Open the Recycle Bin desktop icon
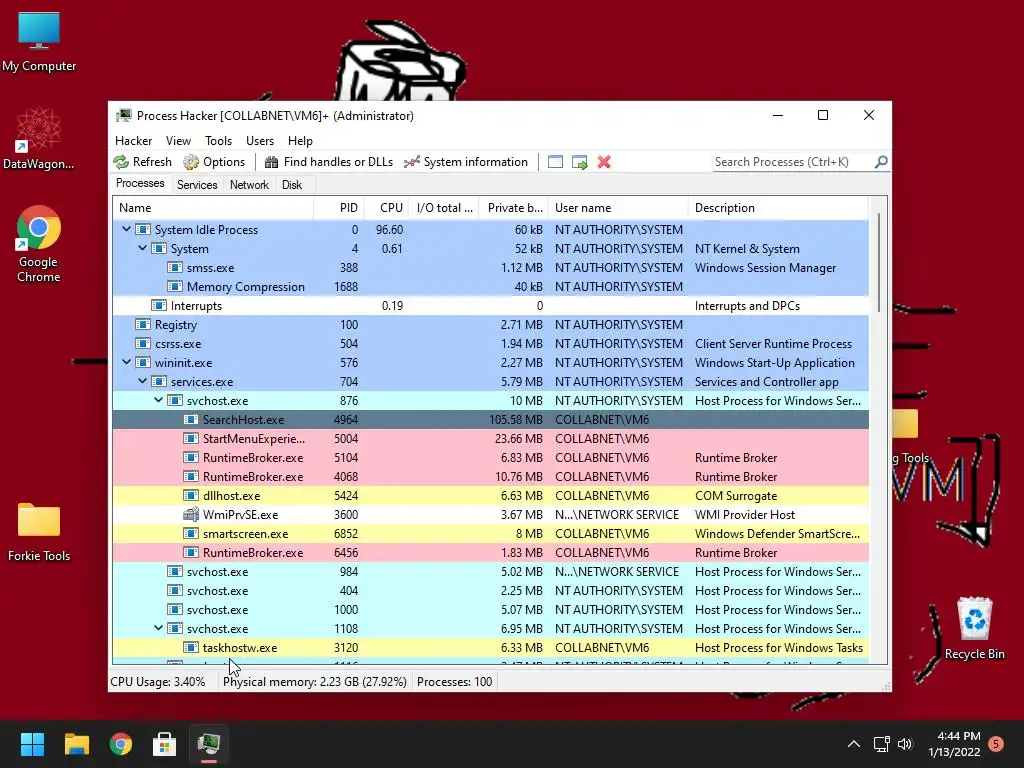The image size is (1024, 768). coord(974,628)
